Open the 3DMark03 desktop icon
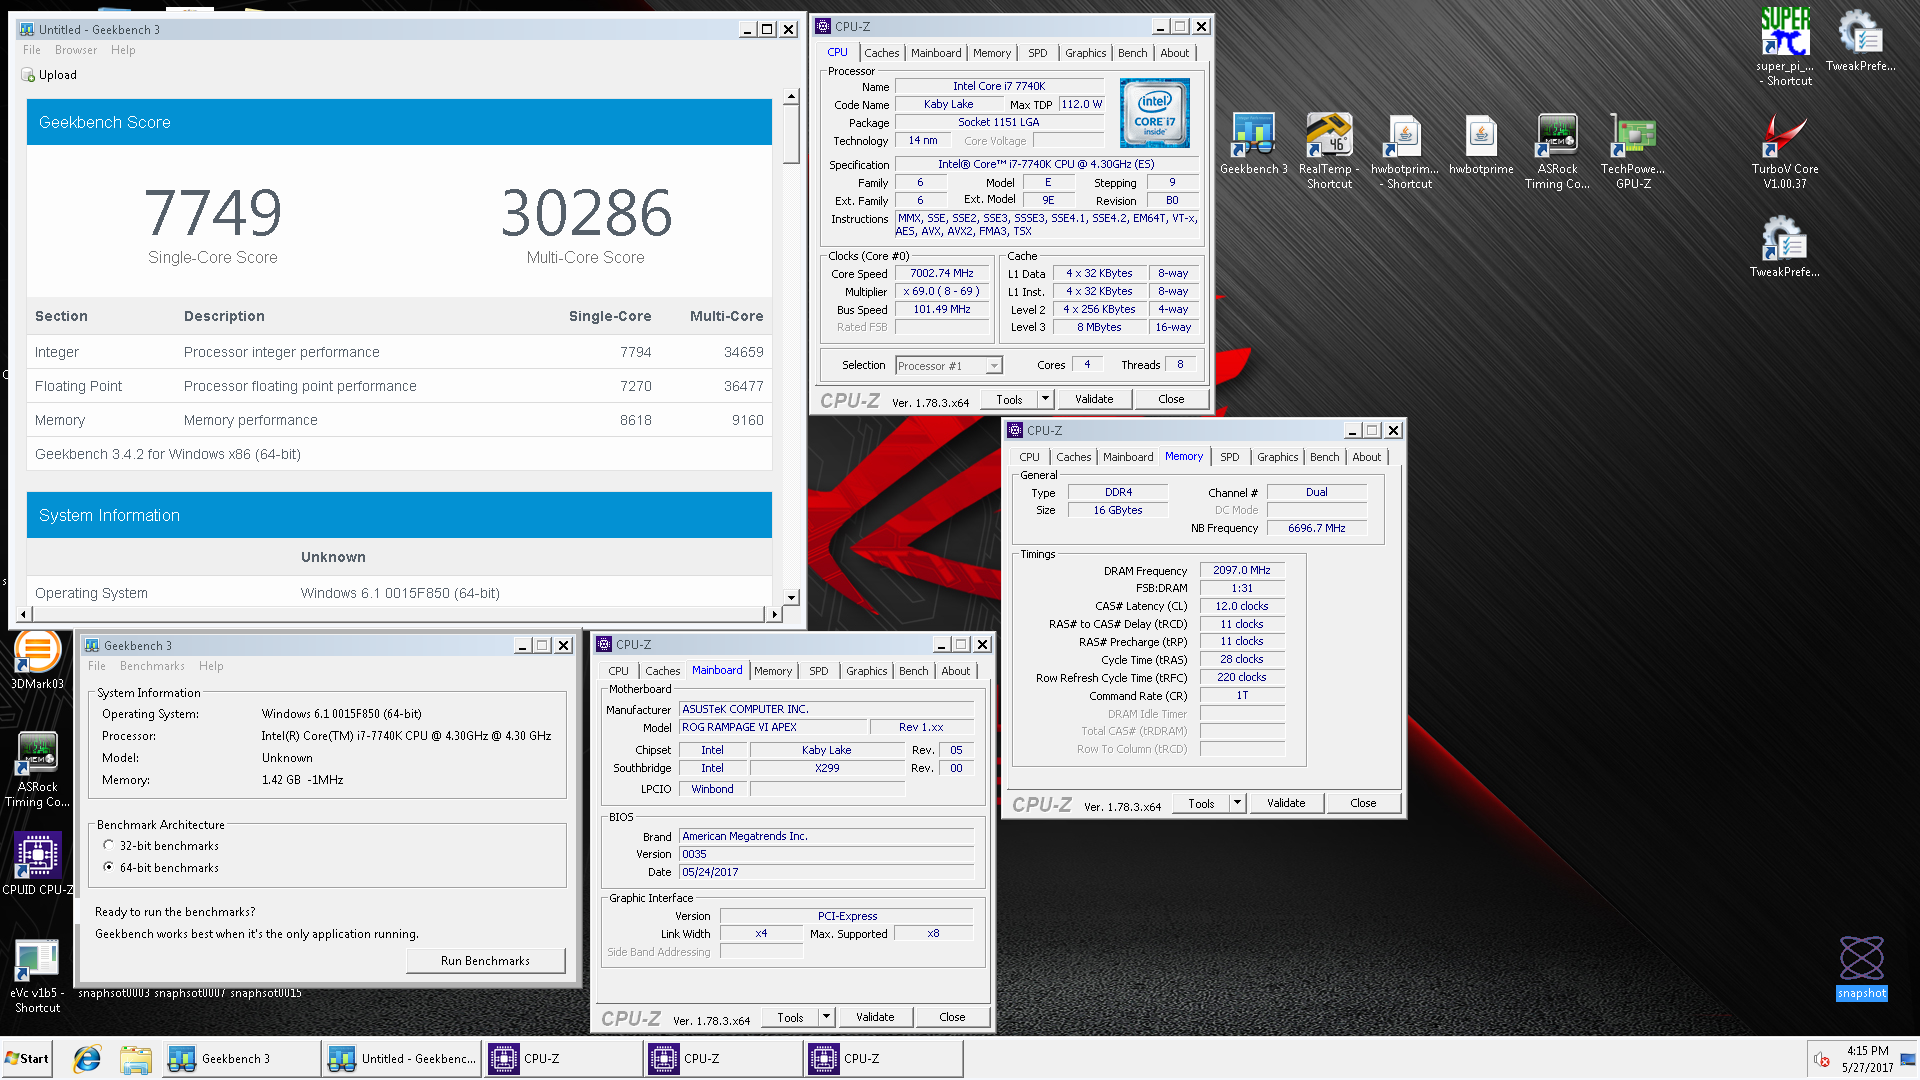1920x1080 pixels. [x=37, y=662]
